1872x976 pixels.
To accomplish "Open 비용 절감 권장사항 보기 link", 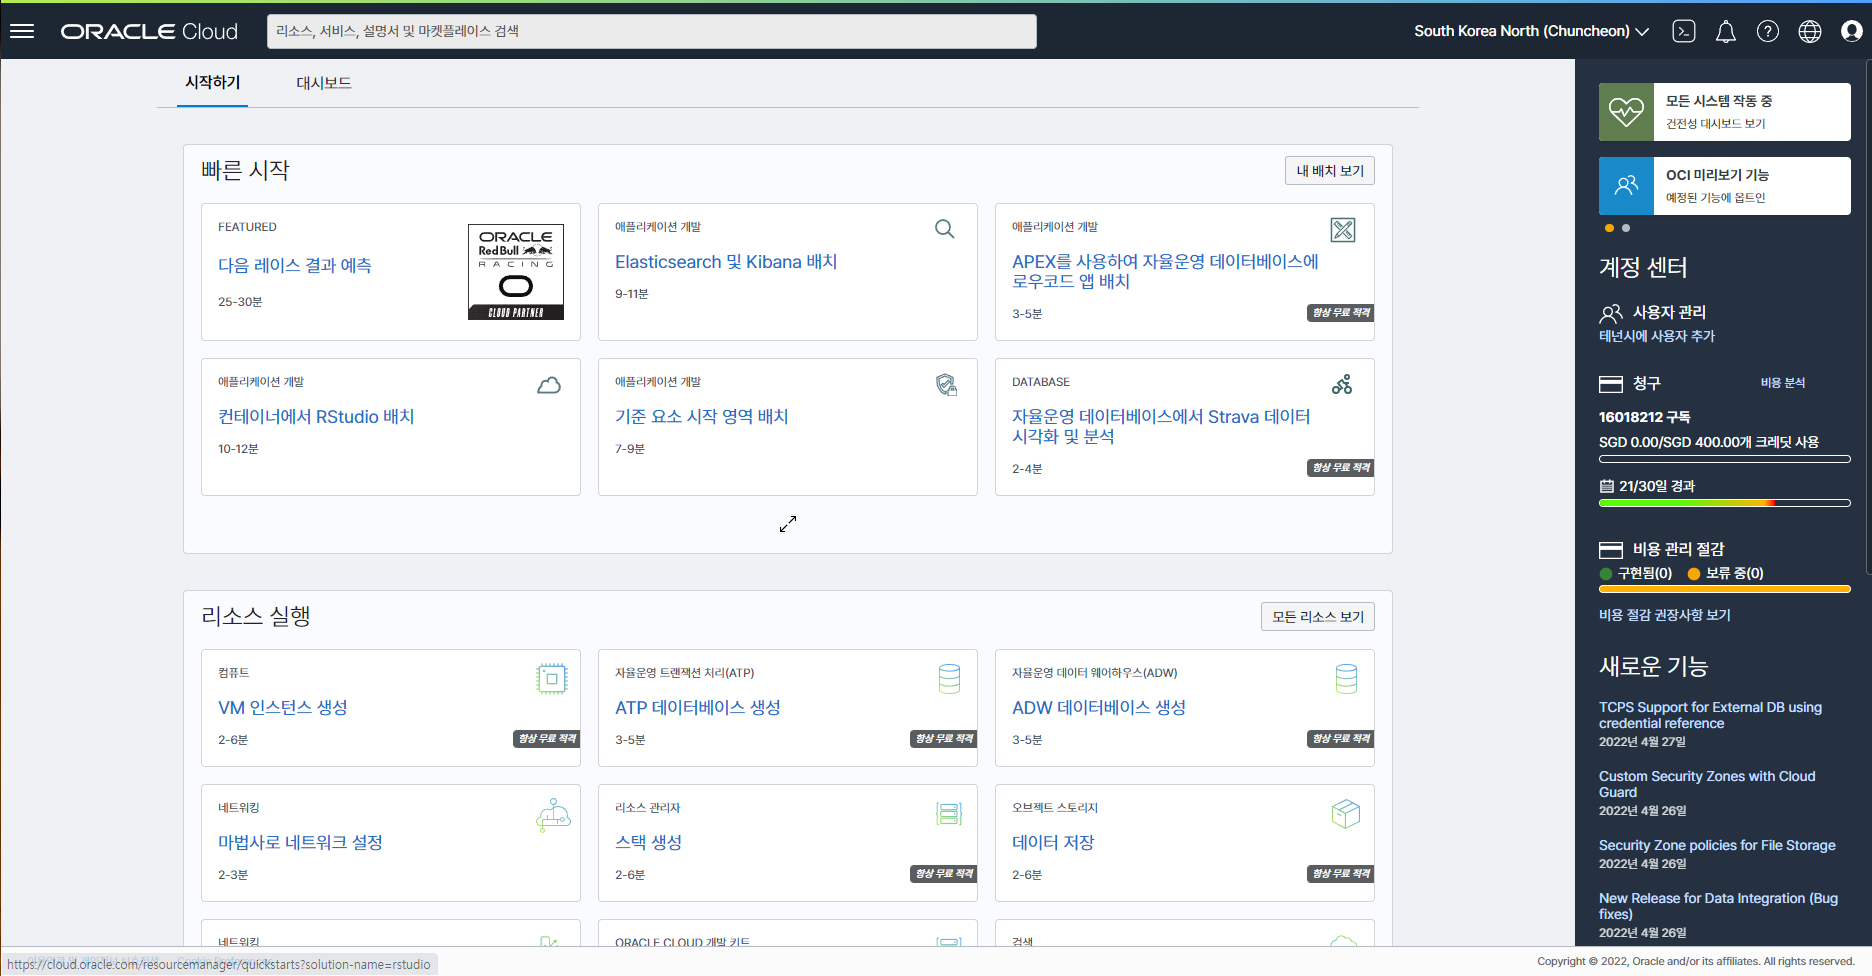I will pos(1664,616).
